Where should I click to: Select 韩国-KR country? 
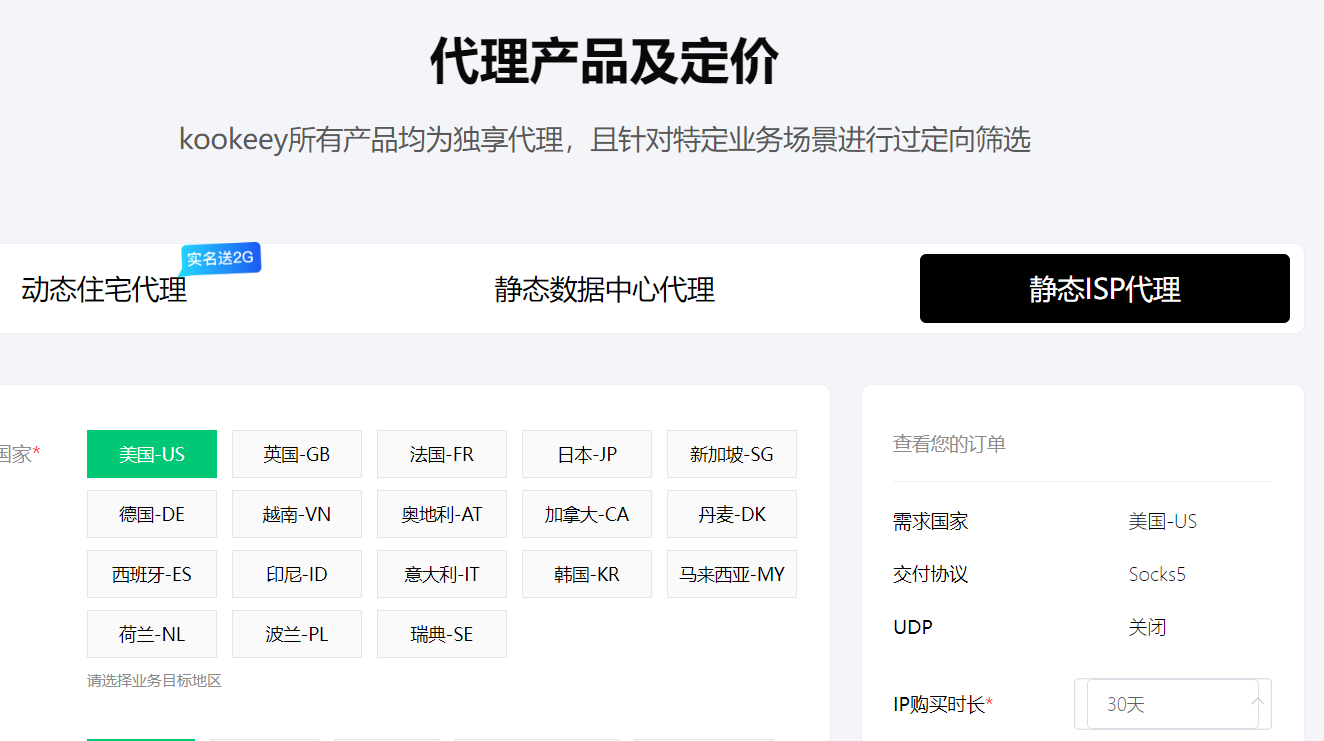click(586, 574)
